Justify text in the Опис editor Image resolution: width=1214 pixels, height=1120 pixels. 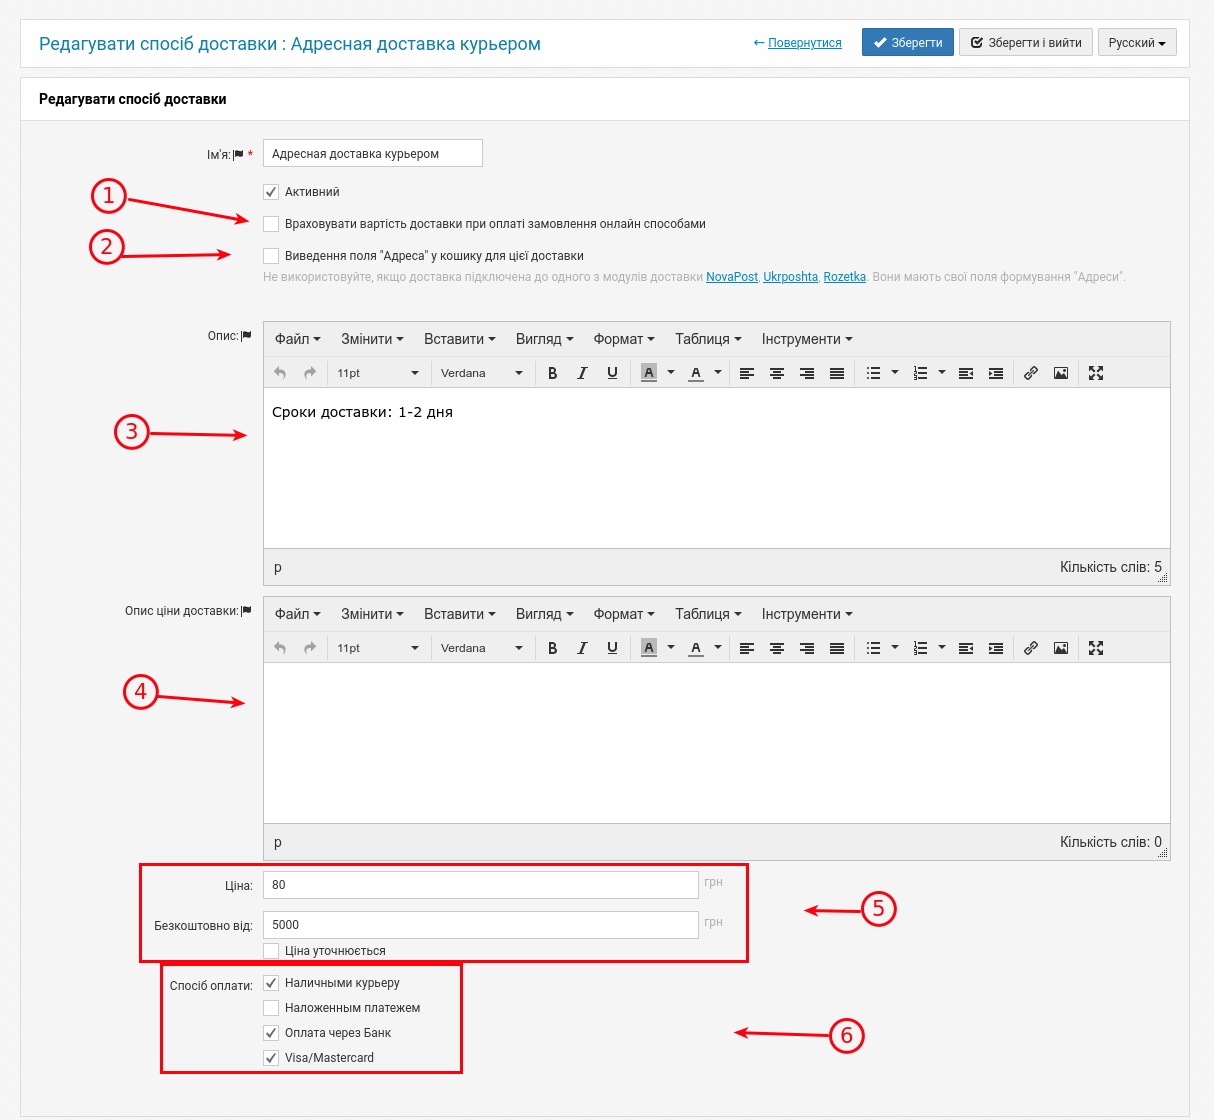(837, 373)
